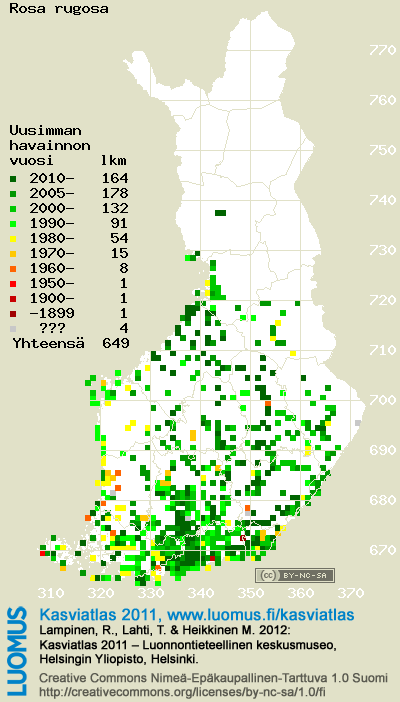Click the grid label 310 on the bottom axis

click(50, 594)
